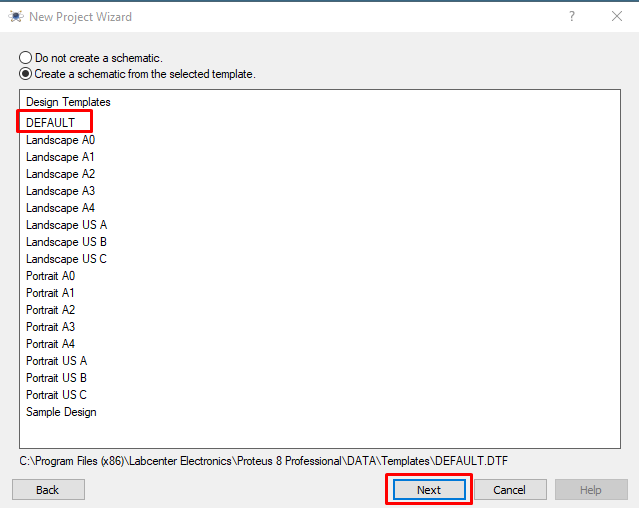Select the Landscape US C template

pyautogui.click(x=66, y=259)
